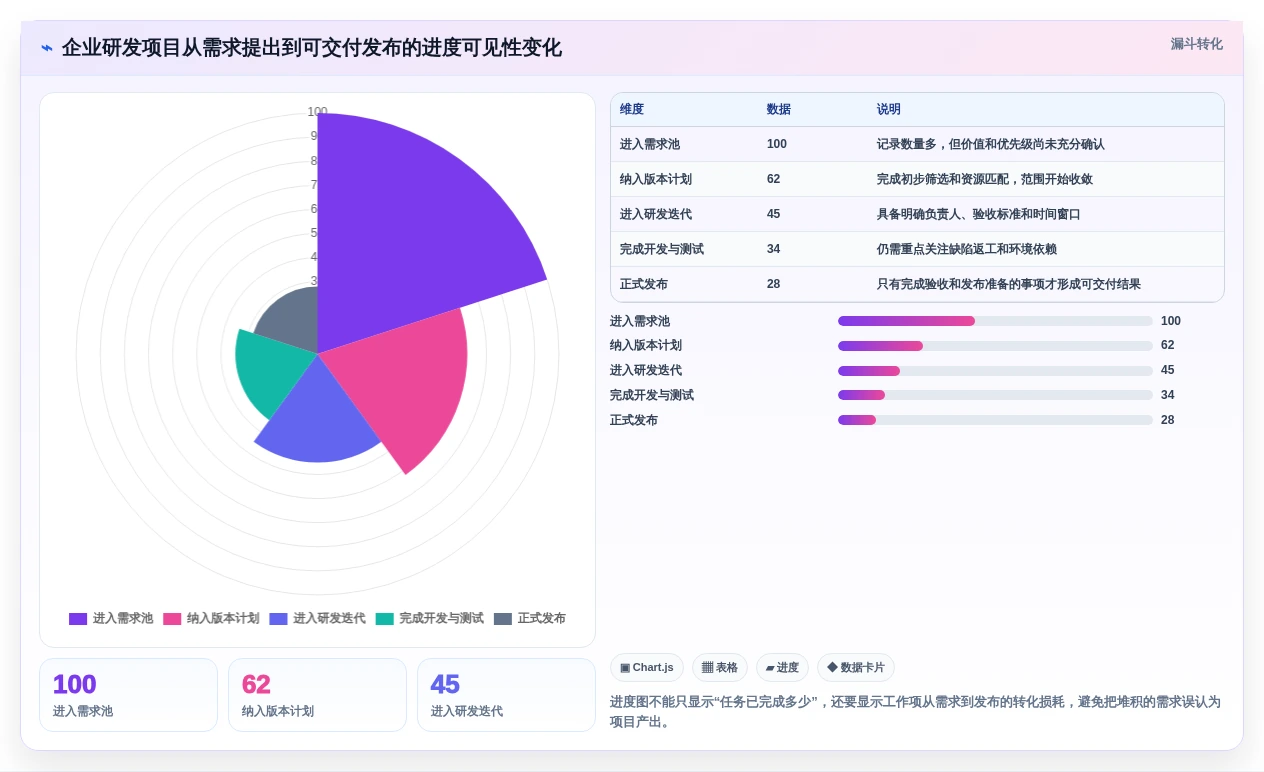Toggle the 进入研发迭代 legend swatch
1264x772 pixels.
(278, 619)
